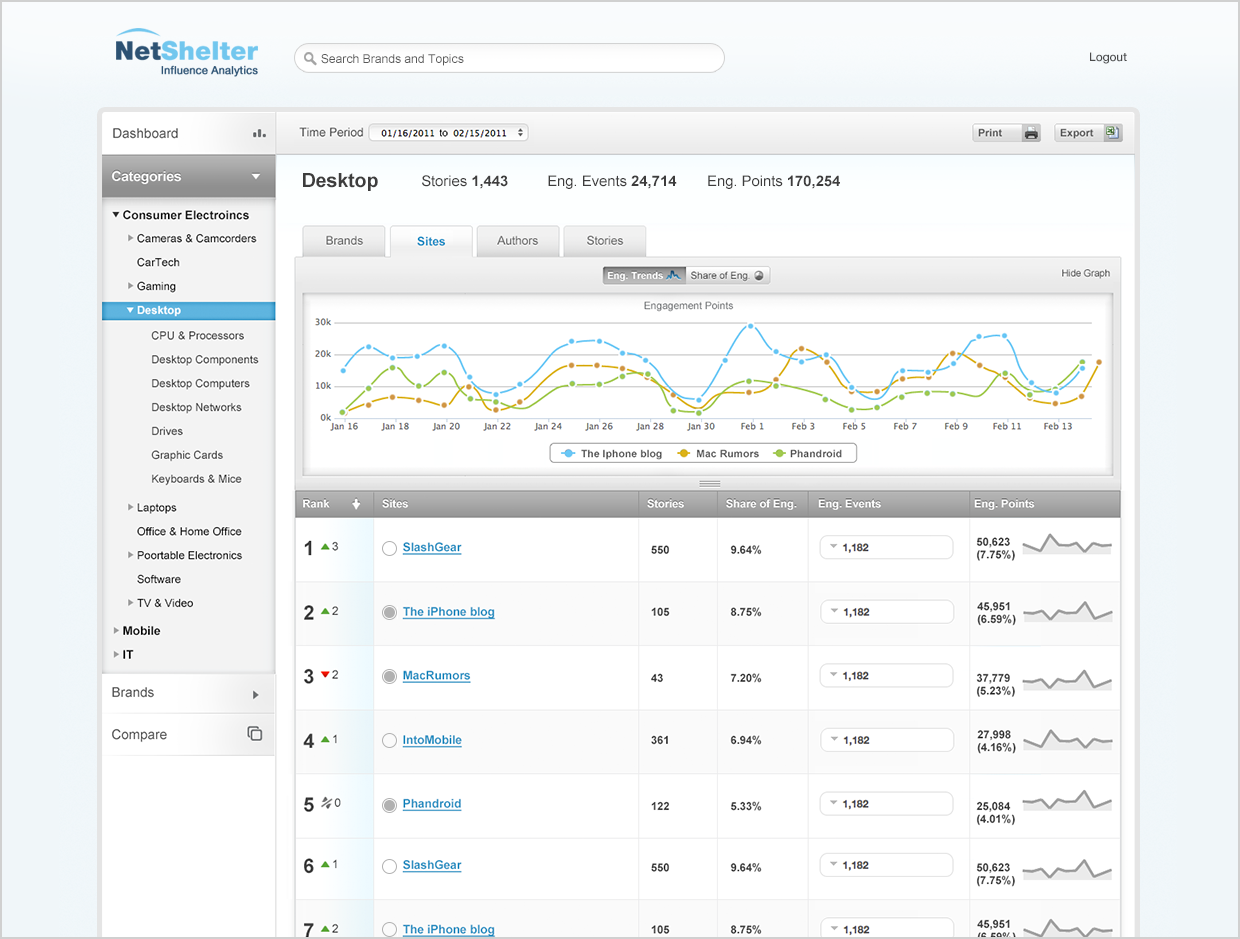Select the SlashGear rank 6 radio button

click(389, 866)
